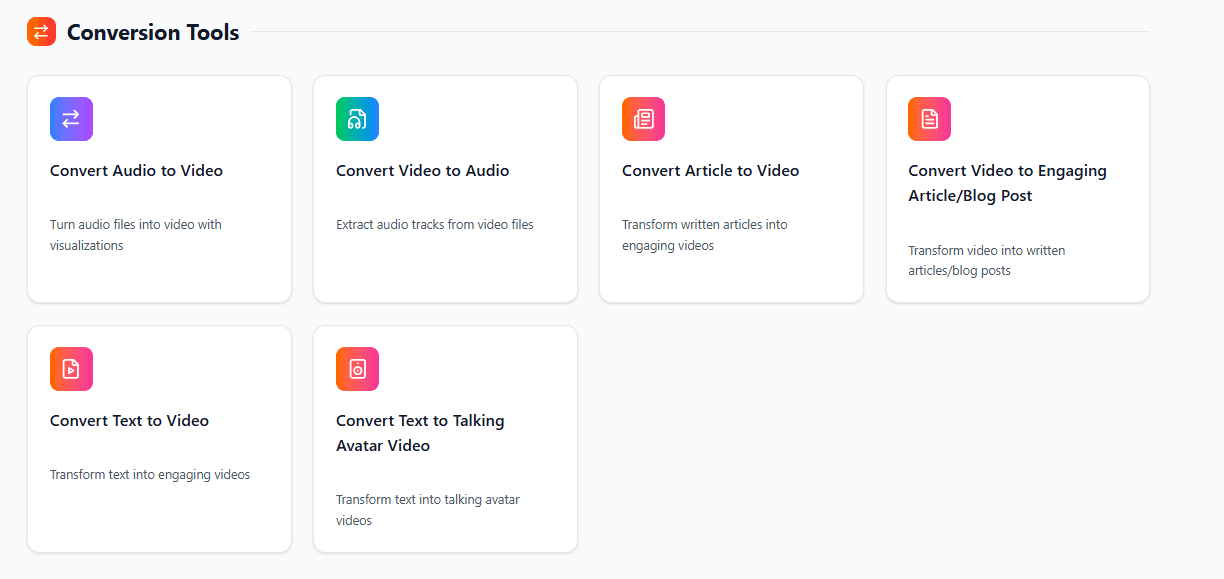Click the speaker icon for Talking Avatar Video
Screen dimensions: 1224x579
(357, 369)
